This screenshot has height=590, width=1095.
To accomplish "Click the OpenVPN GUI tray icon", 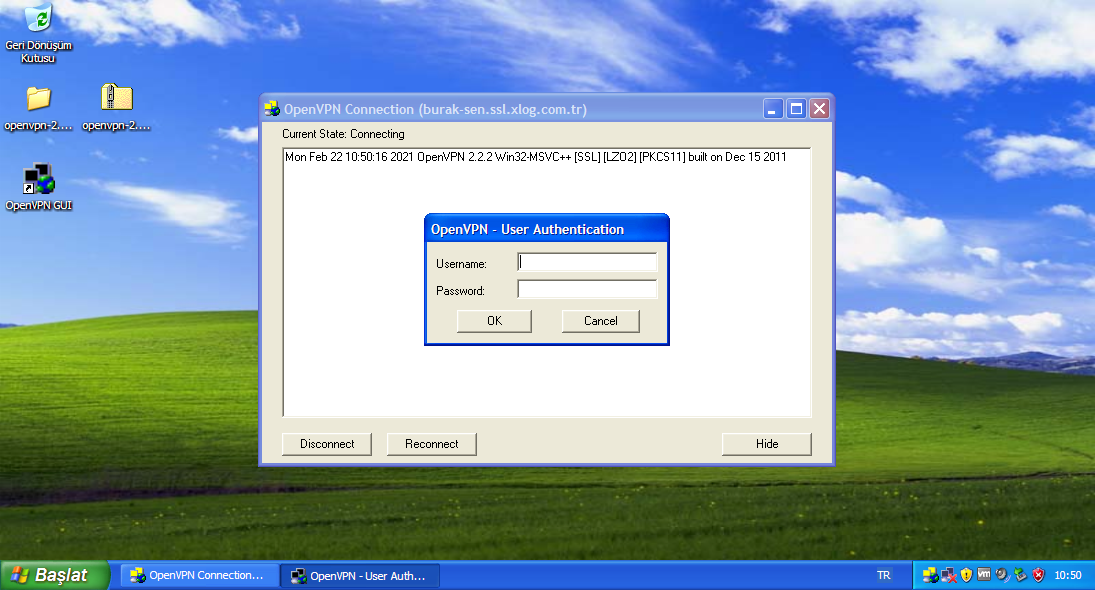I will 930,575.
